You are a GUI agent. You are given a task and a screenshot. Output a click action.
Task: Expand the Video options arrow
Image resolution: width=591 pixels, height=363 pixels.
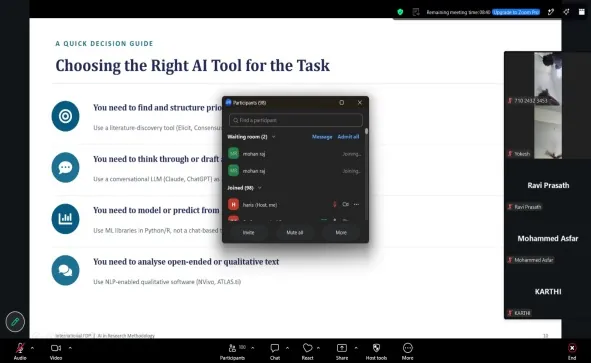click(x=70, y=348)
